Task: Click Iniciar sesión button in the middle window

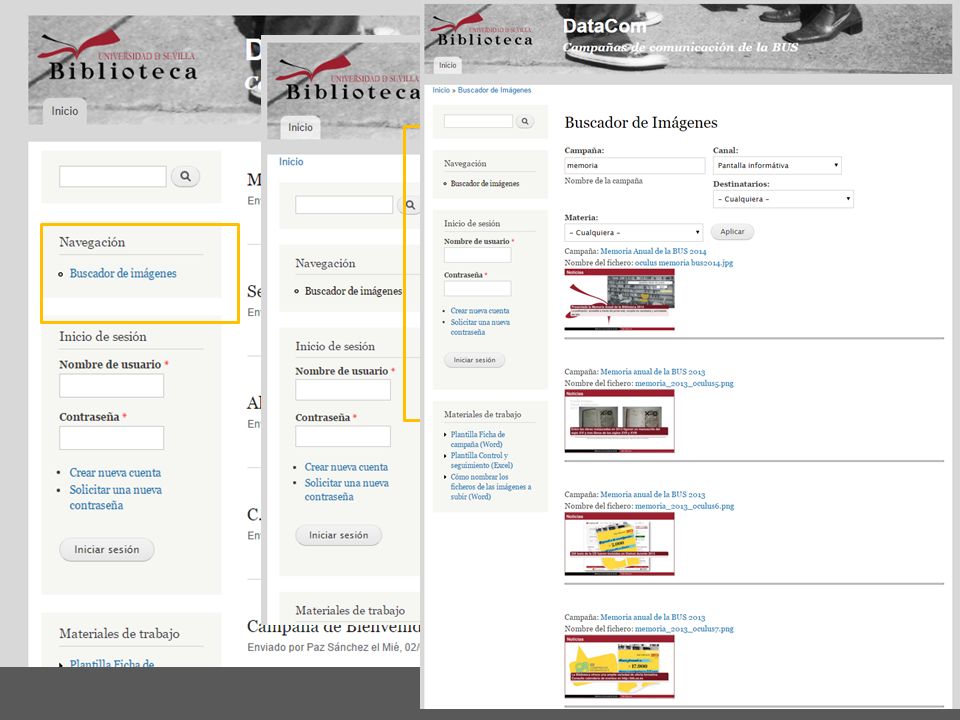Action: pyautogui.click(x=339, y=535)
